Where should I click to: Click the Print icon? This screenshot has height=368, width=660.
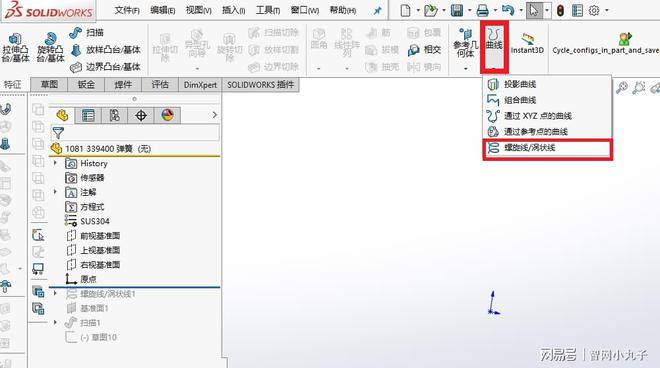(x=482, y=10)
